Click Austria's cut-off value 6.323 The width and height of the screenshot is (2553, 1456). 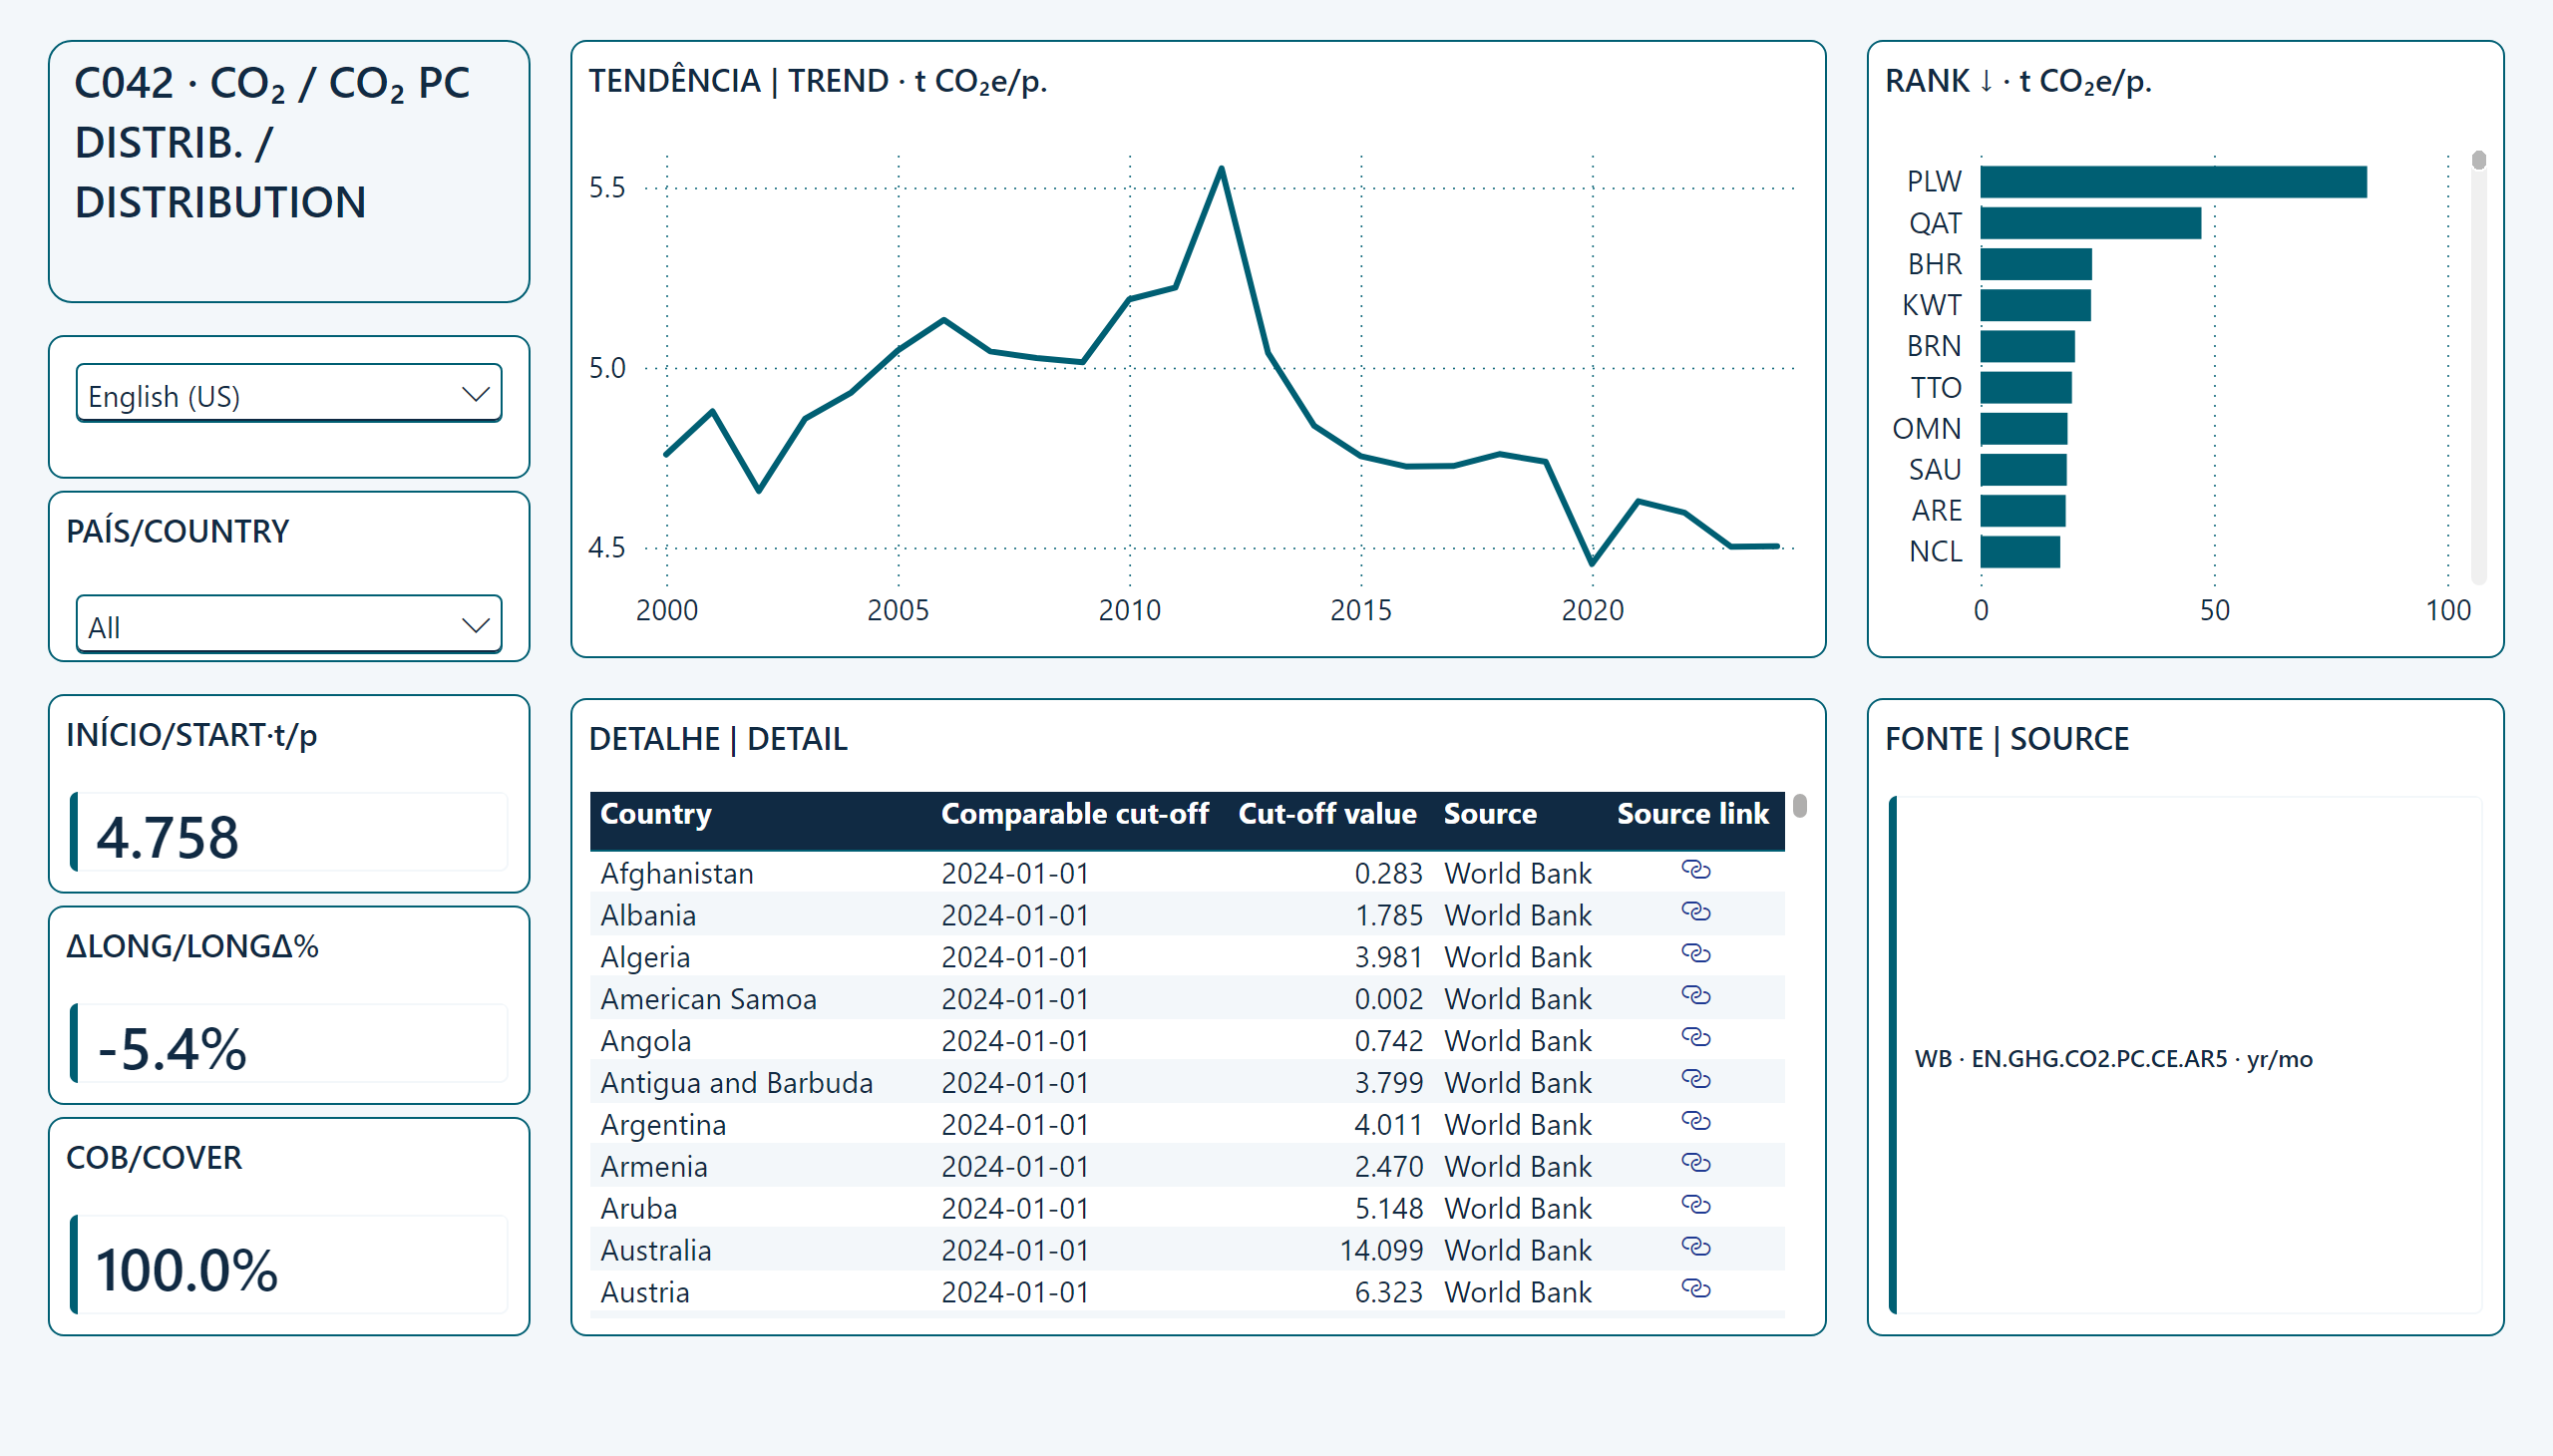(x=1388, y=1293)
